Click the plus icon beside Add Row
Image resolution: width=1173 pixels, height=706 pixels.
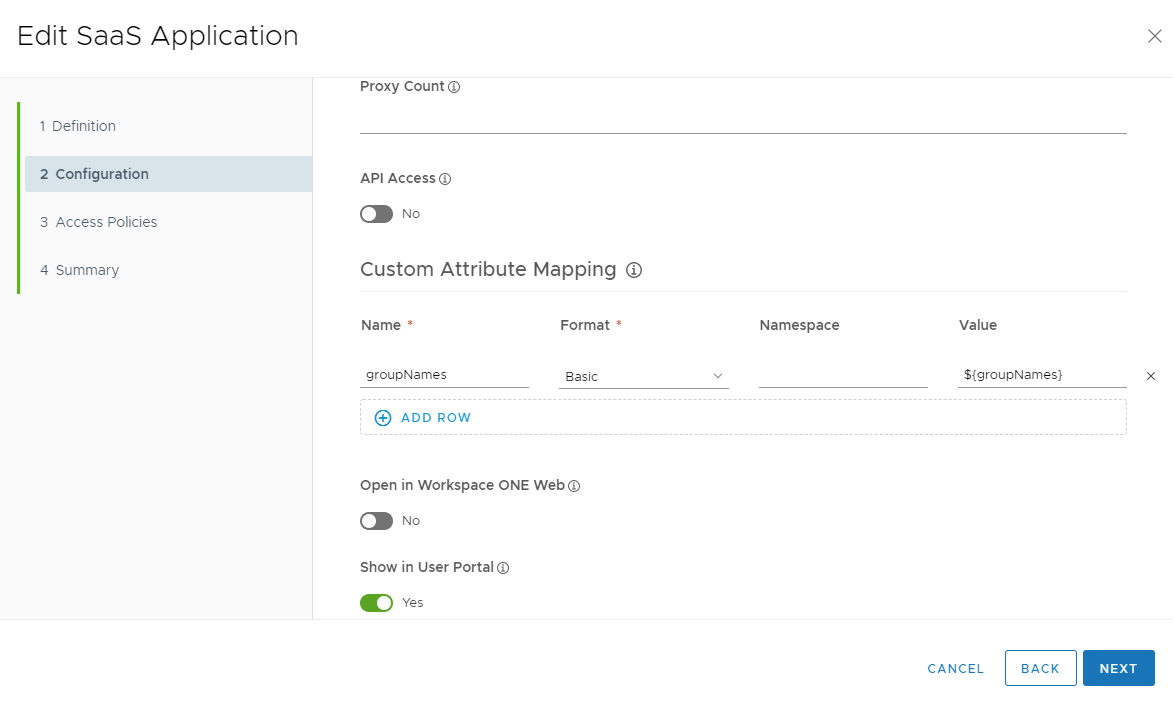pyautogui.click(x=383, y=418)
